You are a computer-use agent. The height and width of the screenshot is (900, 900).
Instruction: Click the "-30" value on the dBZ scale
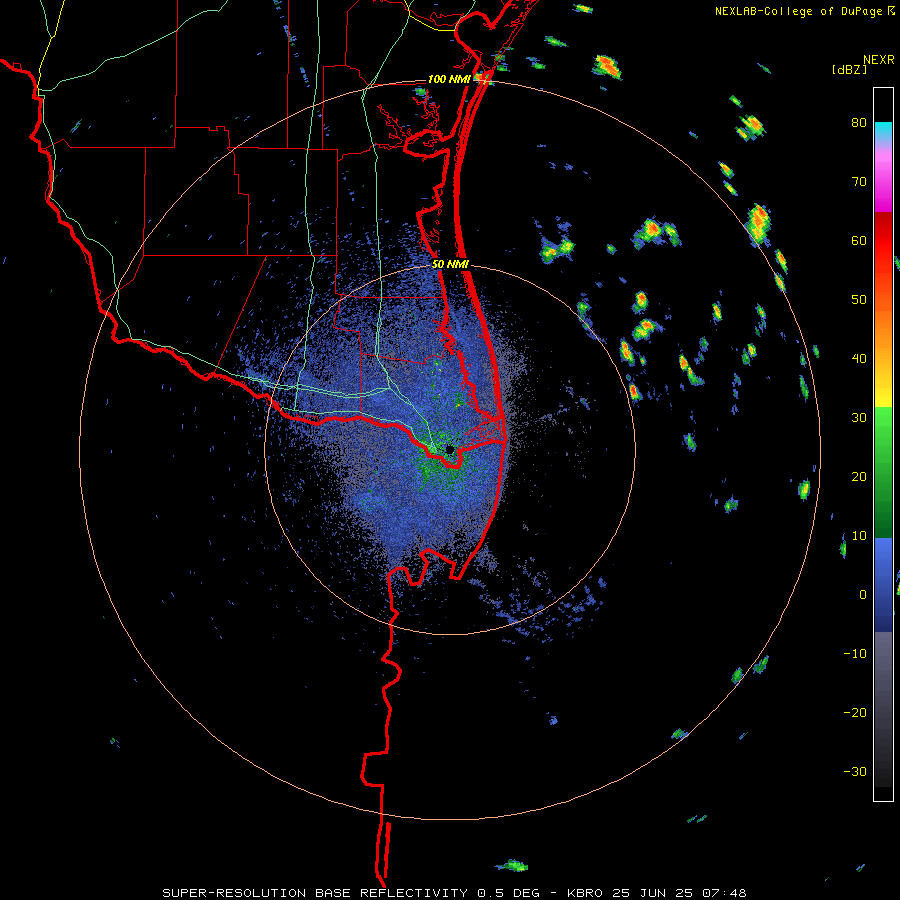click(855, 771)
